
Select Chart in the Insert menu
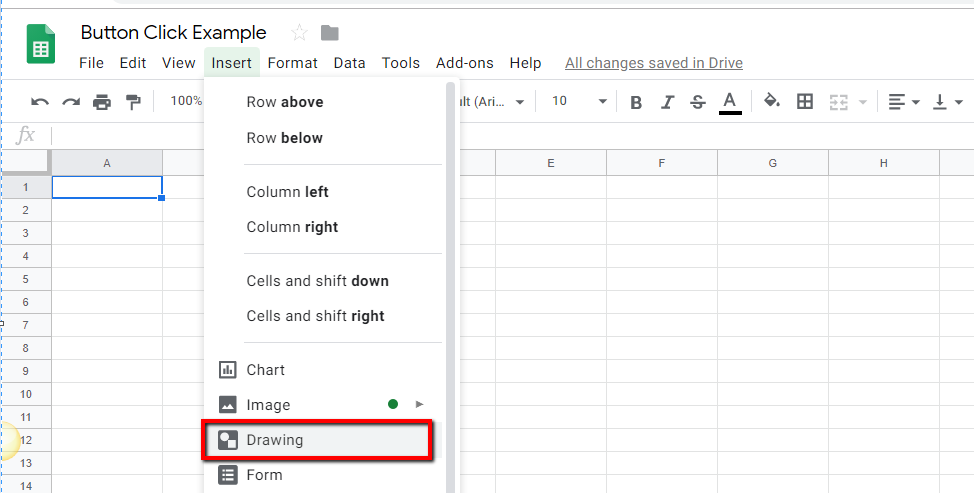click(x=266, y=370)
